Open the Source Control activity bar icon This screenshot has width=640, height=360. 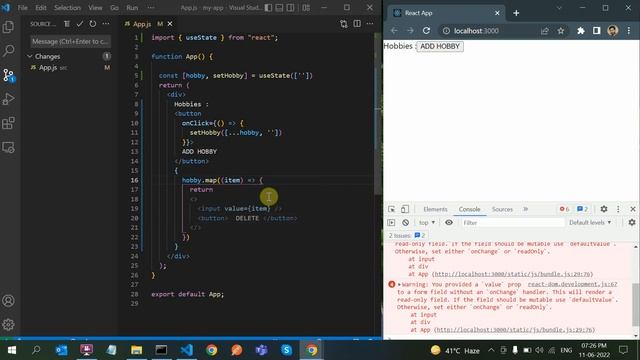[x=8, y=75]
